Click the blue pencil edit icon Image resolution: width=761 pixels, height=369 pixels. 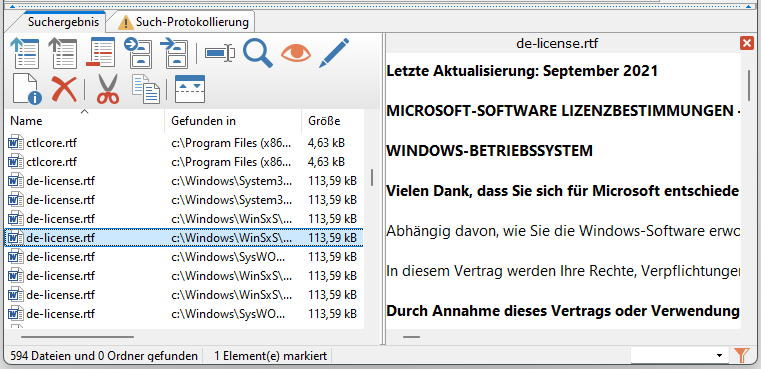(334, 52)
